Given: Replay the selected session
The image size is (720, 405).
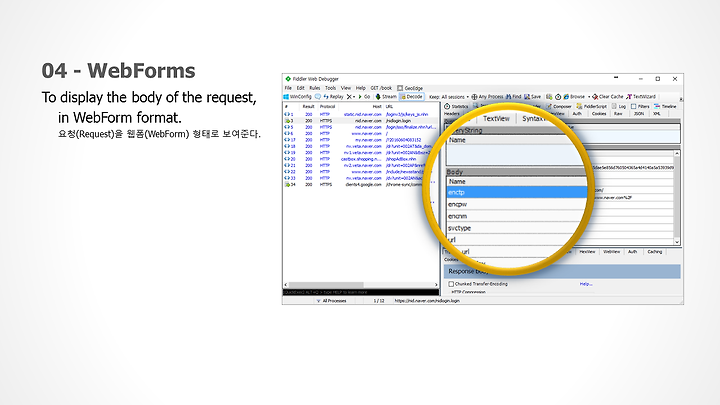Looking at the screenshot, I should [333, 97].
